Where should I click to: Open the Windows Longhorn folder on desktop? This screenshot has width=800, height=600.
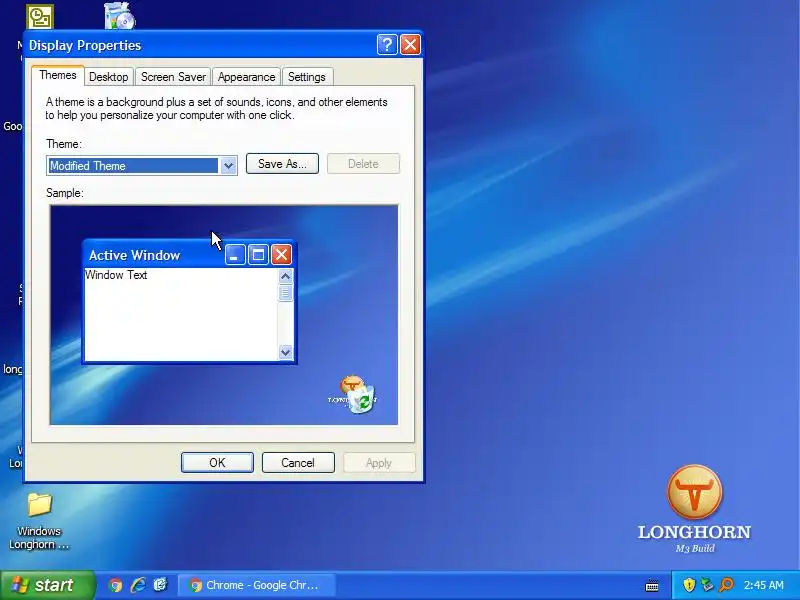(39, 520)
